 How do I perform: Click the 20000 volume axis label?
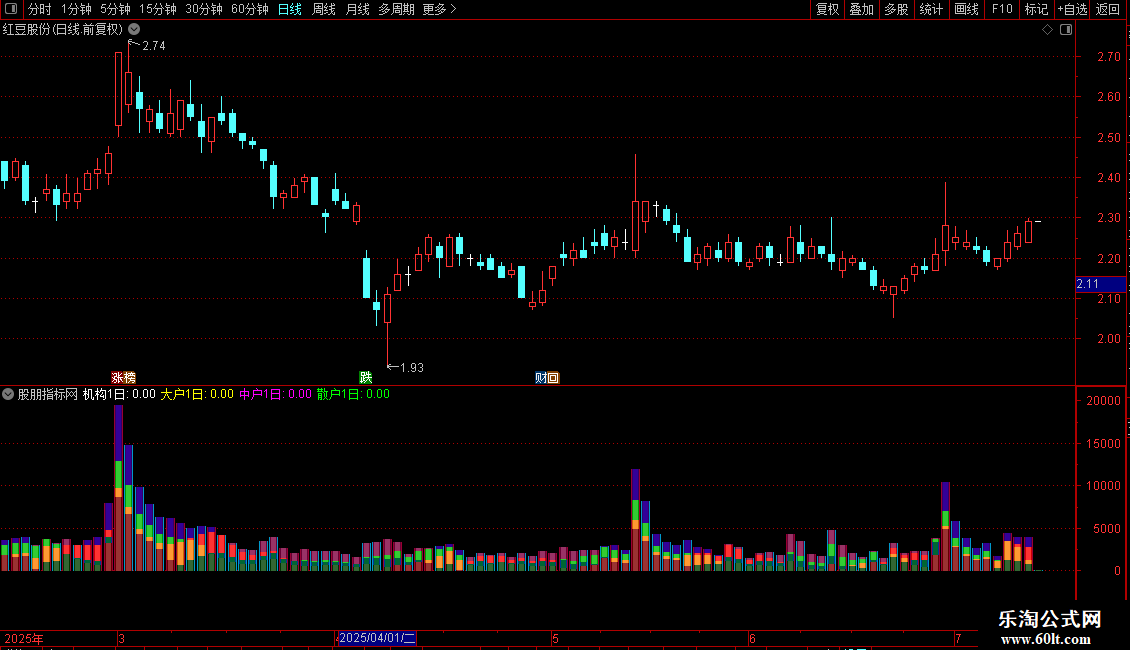coord(1103,401)
